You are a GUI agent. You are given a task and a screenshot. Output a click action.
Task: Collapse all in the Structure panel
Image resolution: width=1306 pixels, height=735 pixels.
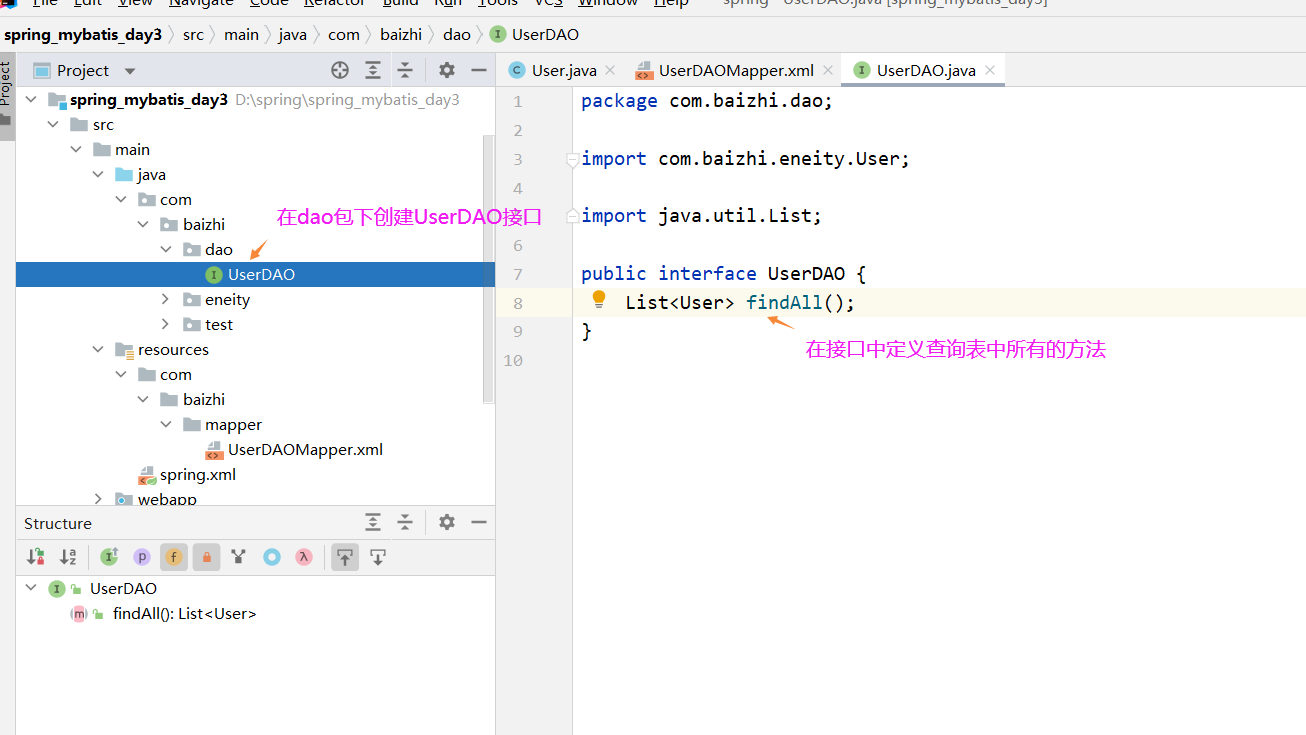tap(405, 522)
